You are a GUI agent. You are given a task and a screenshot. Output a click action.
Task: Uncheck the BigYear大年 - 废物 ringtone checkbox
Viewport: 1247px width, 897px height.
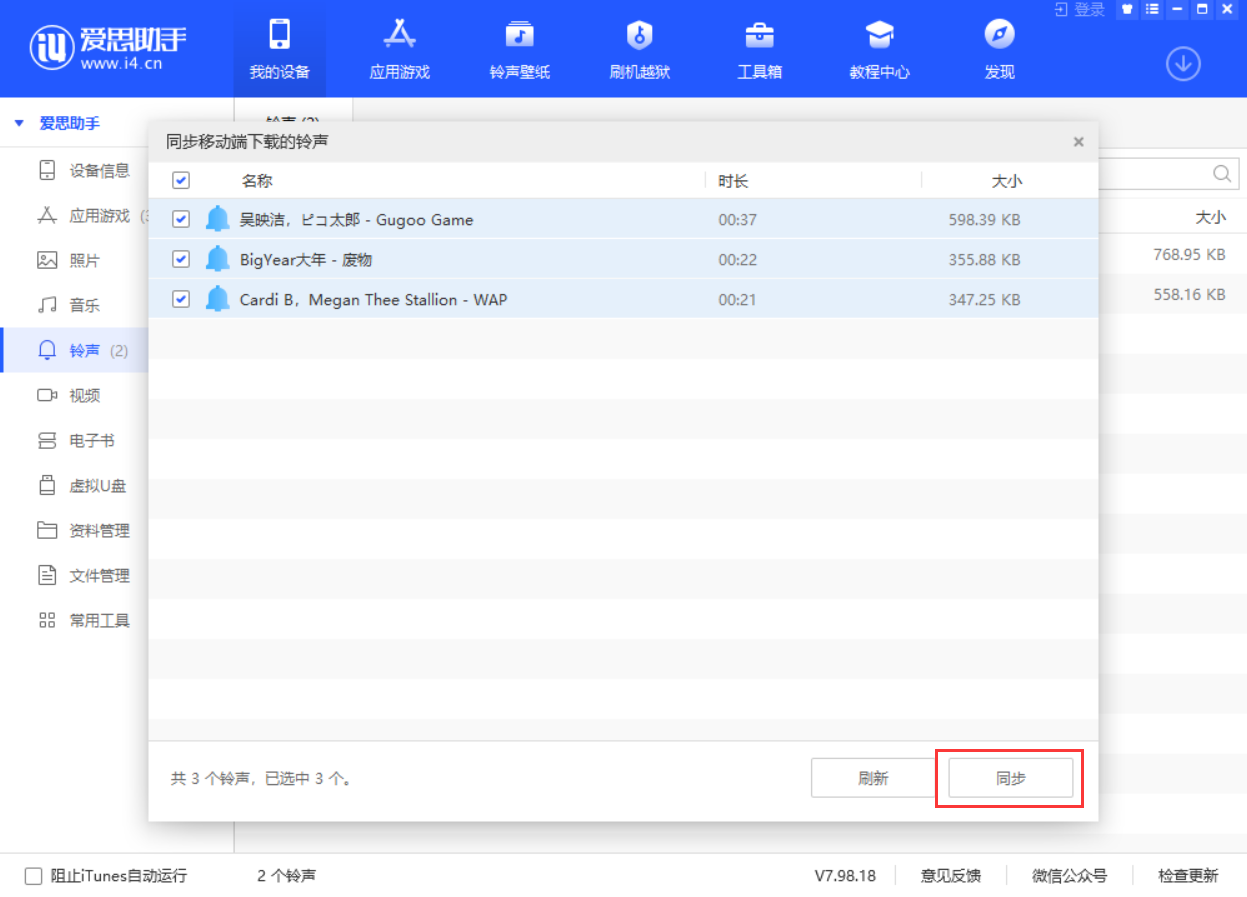coord(181,259)
